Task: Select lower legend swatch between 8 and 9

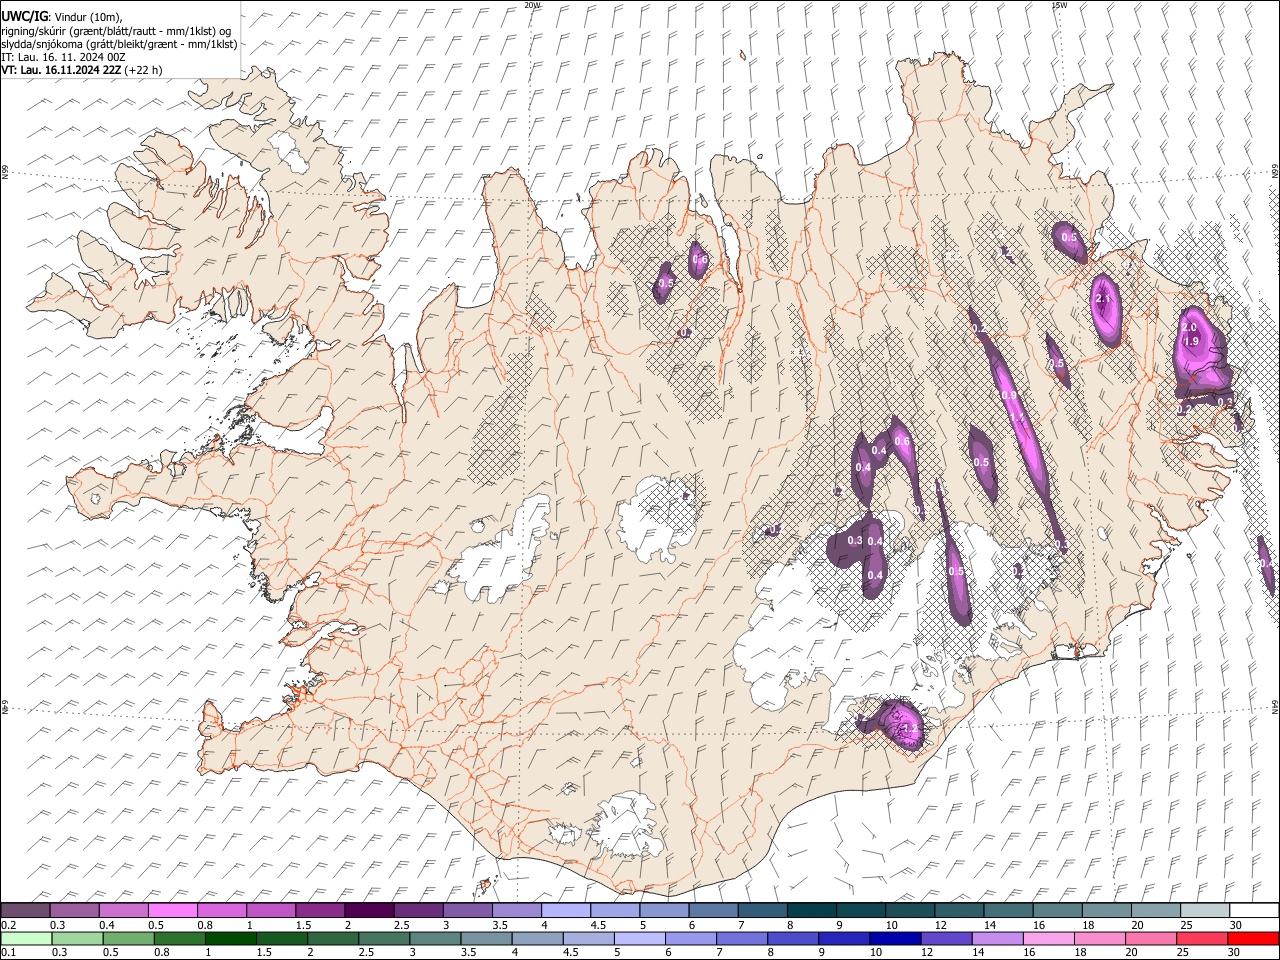Action: tap(792, 939)
